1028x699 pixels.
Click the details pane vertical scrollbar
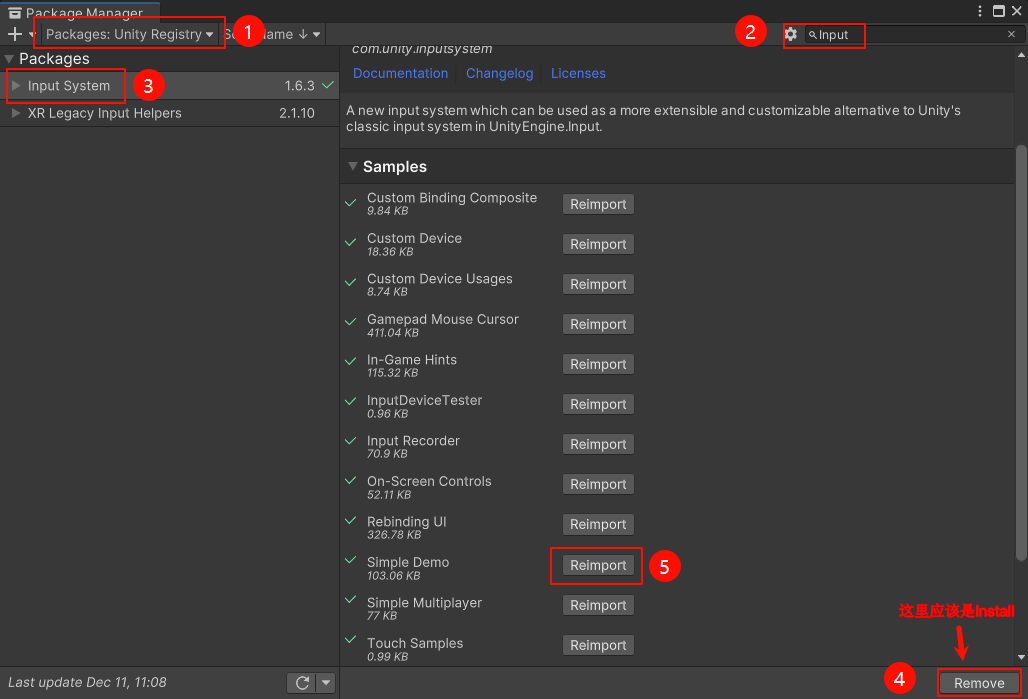tap(1021, 353)
